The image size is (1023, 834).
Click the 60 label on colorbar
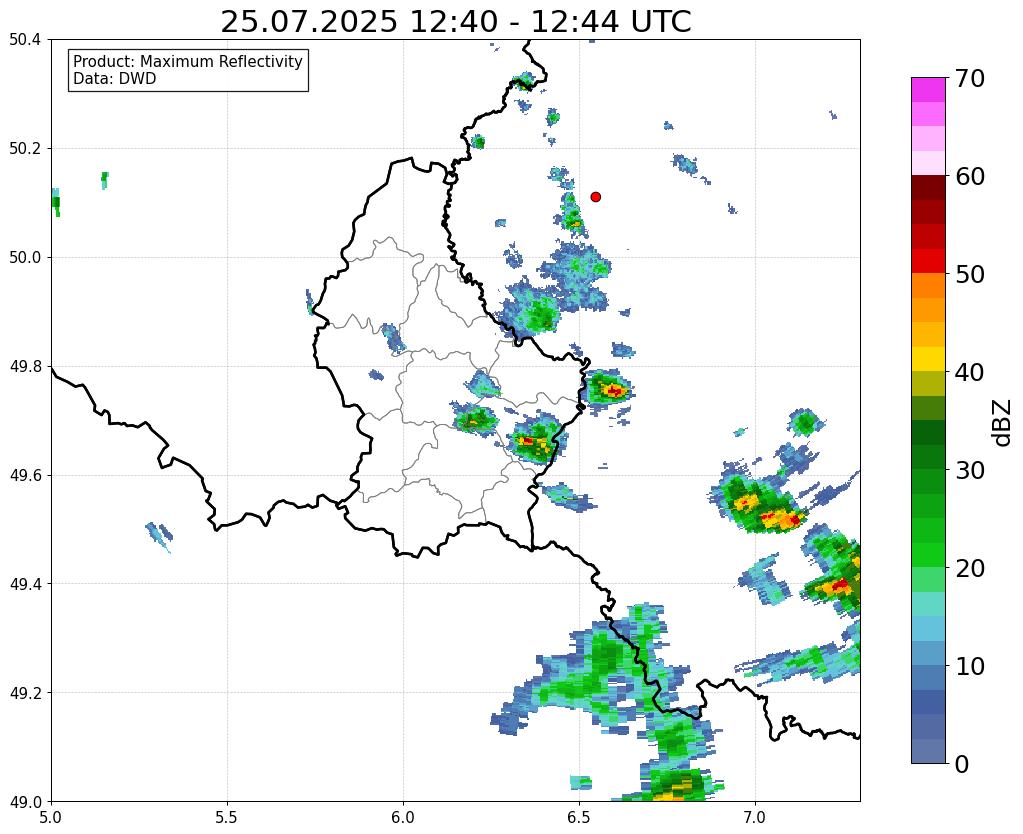tap(969, 177)
